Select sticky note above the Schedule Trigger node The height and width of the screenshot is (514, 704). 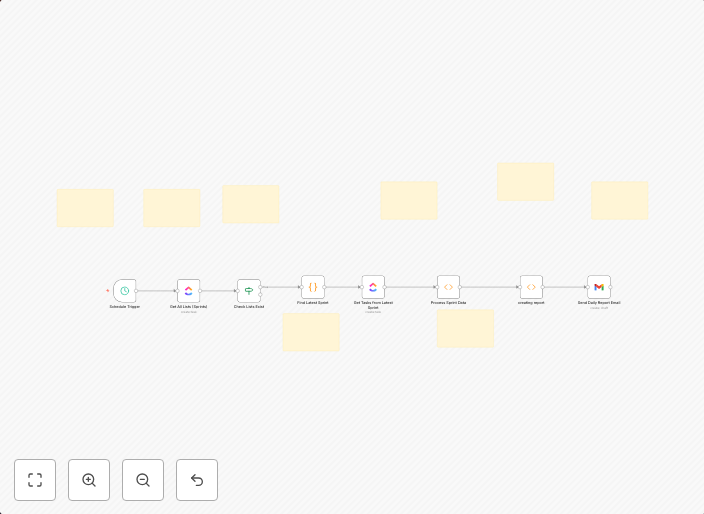pos(85,208)
